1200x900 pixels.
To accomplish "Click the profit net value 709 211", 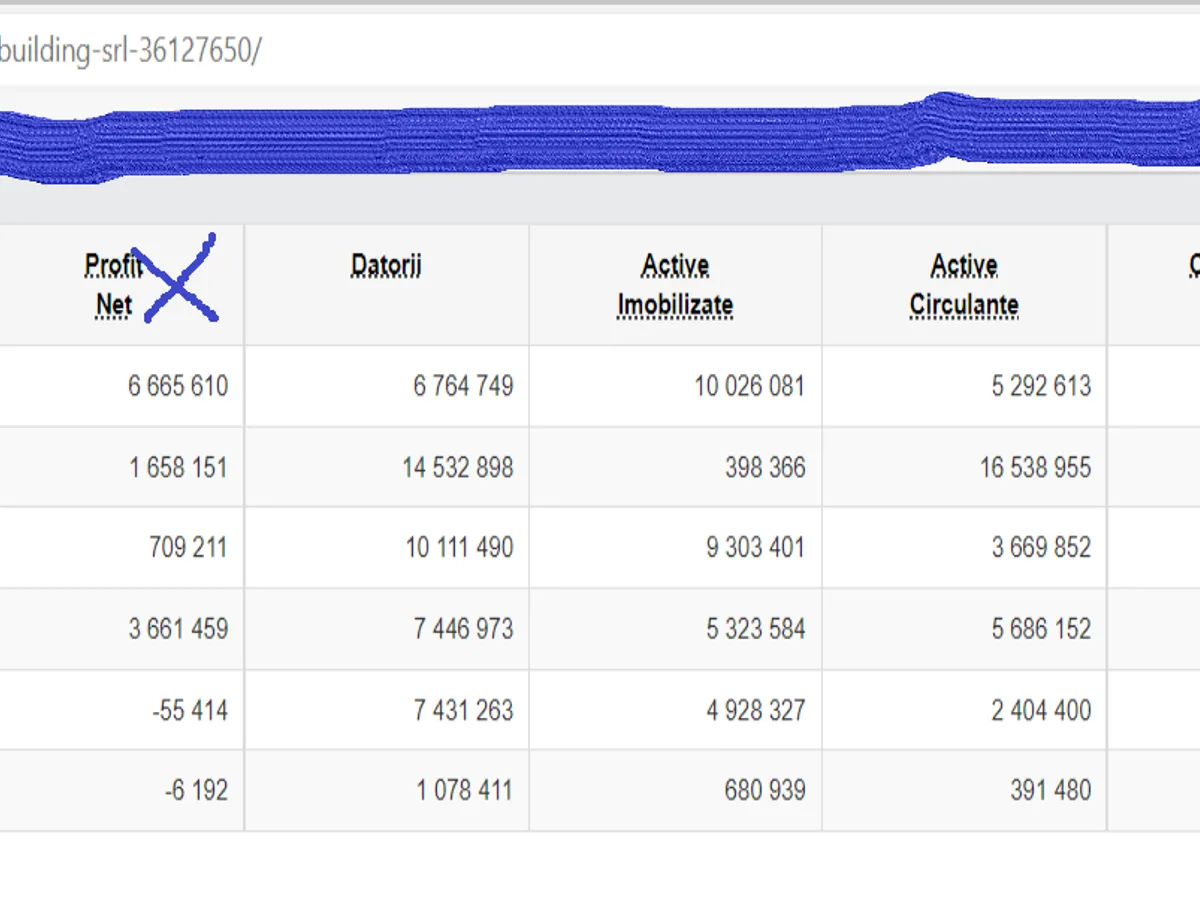I will point(187,548).
